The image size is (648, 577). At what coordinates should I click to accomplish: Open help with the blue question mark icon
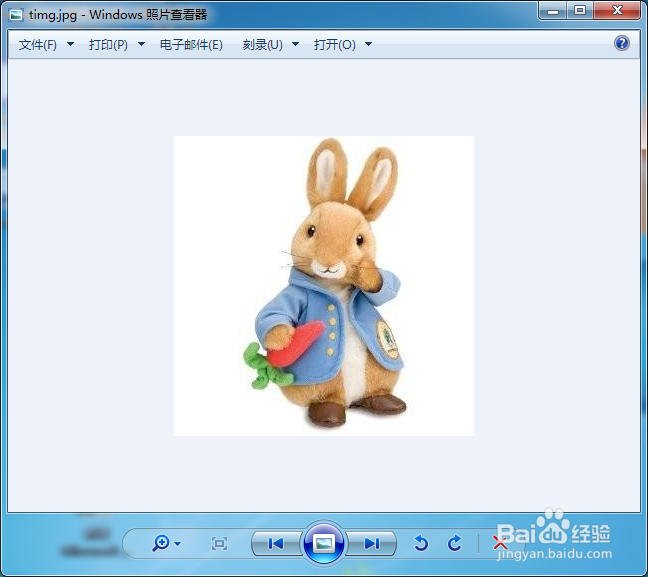tap(622, 43)
